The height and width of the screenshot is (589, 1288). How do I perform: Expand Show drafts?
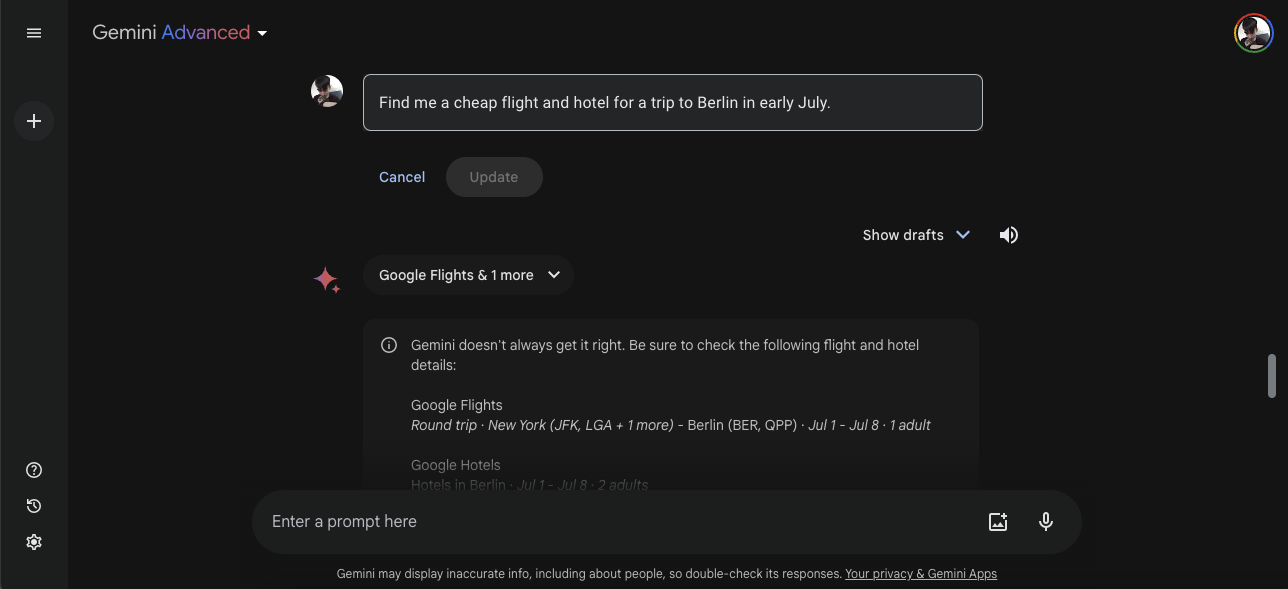click(916, 235)
